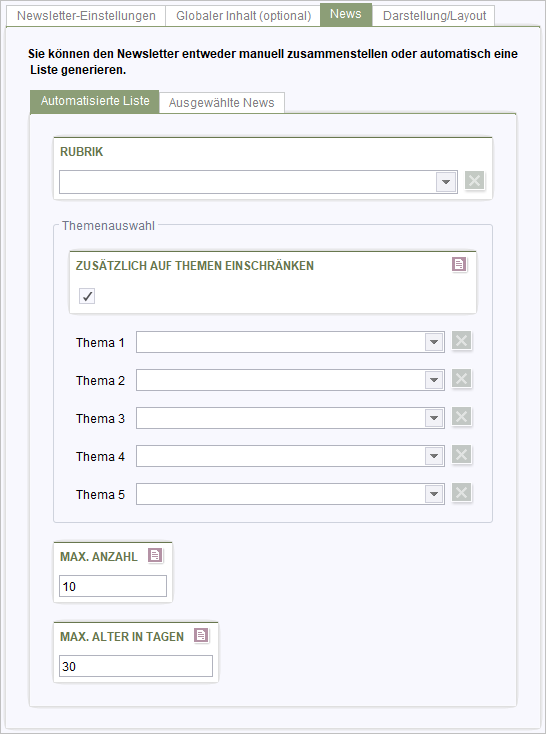Screen dimensions: 546x734
Task: Focus the Max. Anzahl input field
Action: pos(113,586)
